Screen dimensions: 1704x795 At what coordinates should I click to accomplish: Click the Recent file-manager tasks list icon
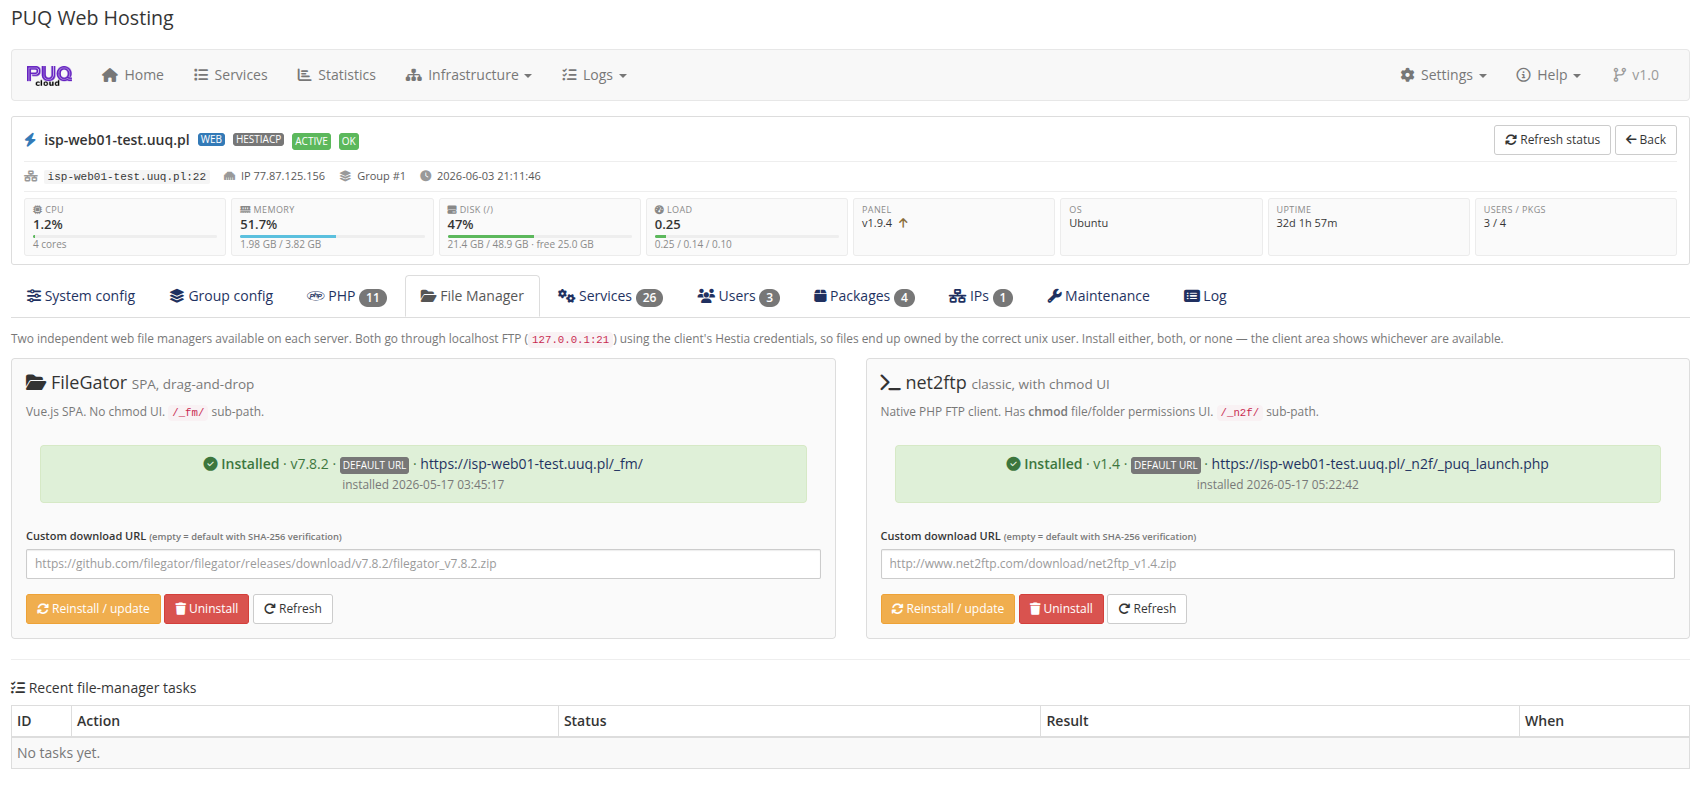(x=18, y=688)
